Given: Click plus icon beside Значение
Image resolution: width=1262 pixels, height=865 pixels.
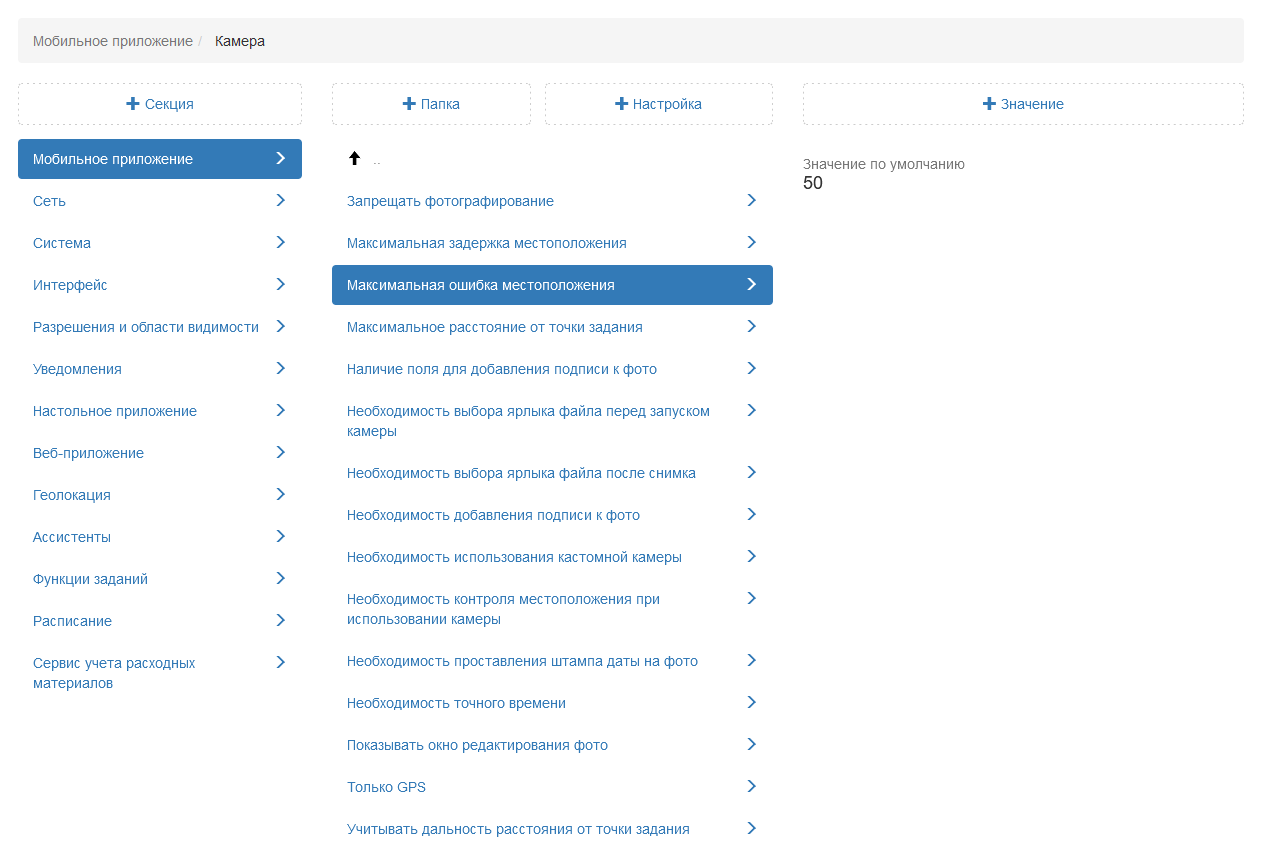Looking at the screenshot, I should [989, 104].
